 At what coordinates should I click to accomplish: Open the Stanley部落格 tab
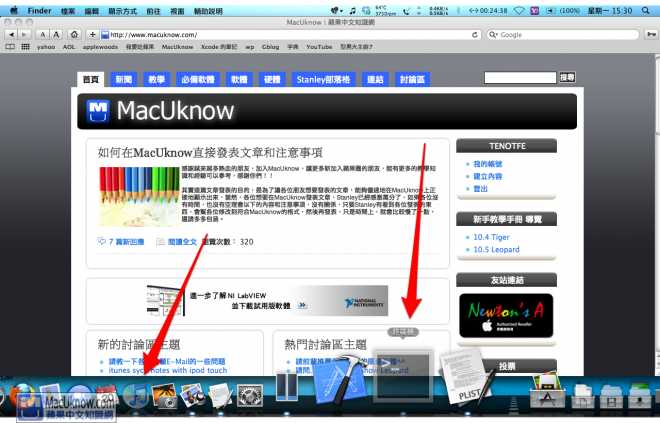323,79
